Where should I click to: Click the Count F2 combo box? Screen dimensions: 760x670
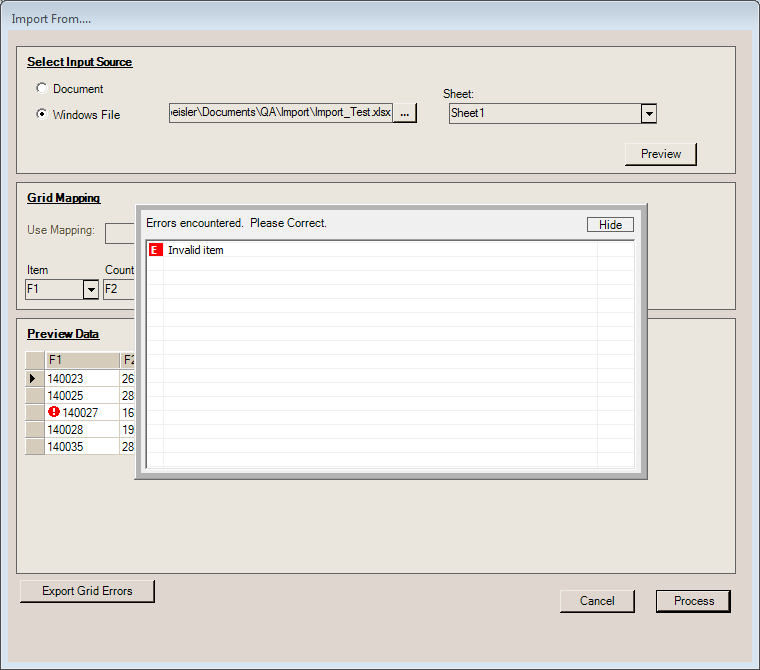click(x=119, y=289)
